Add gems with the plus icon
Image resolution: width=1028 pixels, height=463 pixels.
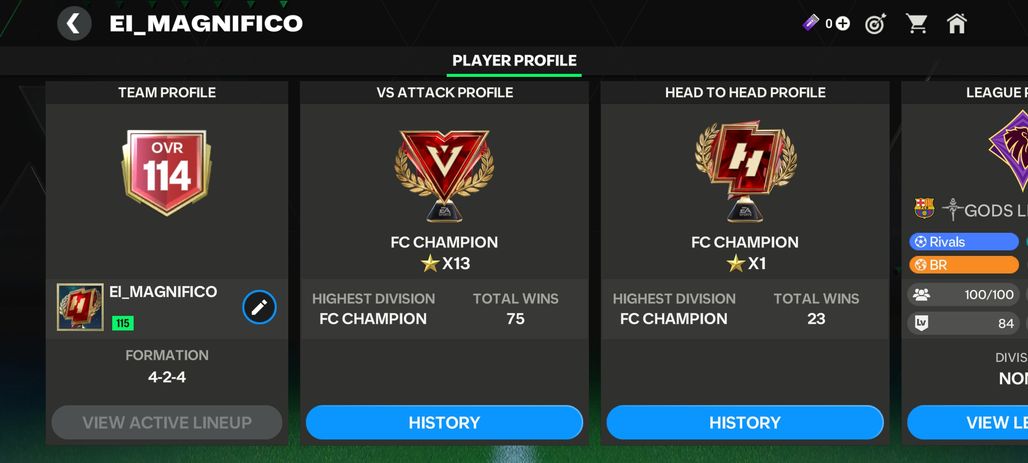point(843,24)
